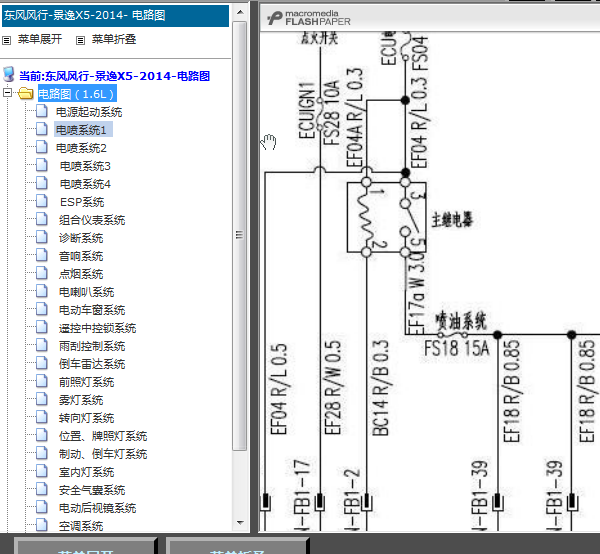Image resolution: width=600 pixels, height=554 pixels.
Task: Open 电喷系统4 diagram
Action: point(85,184)
